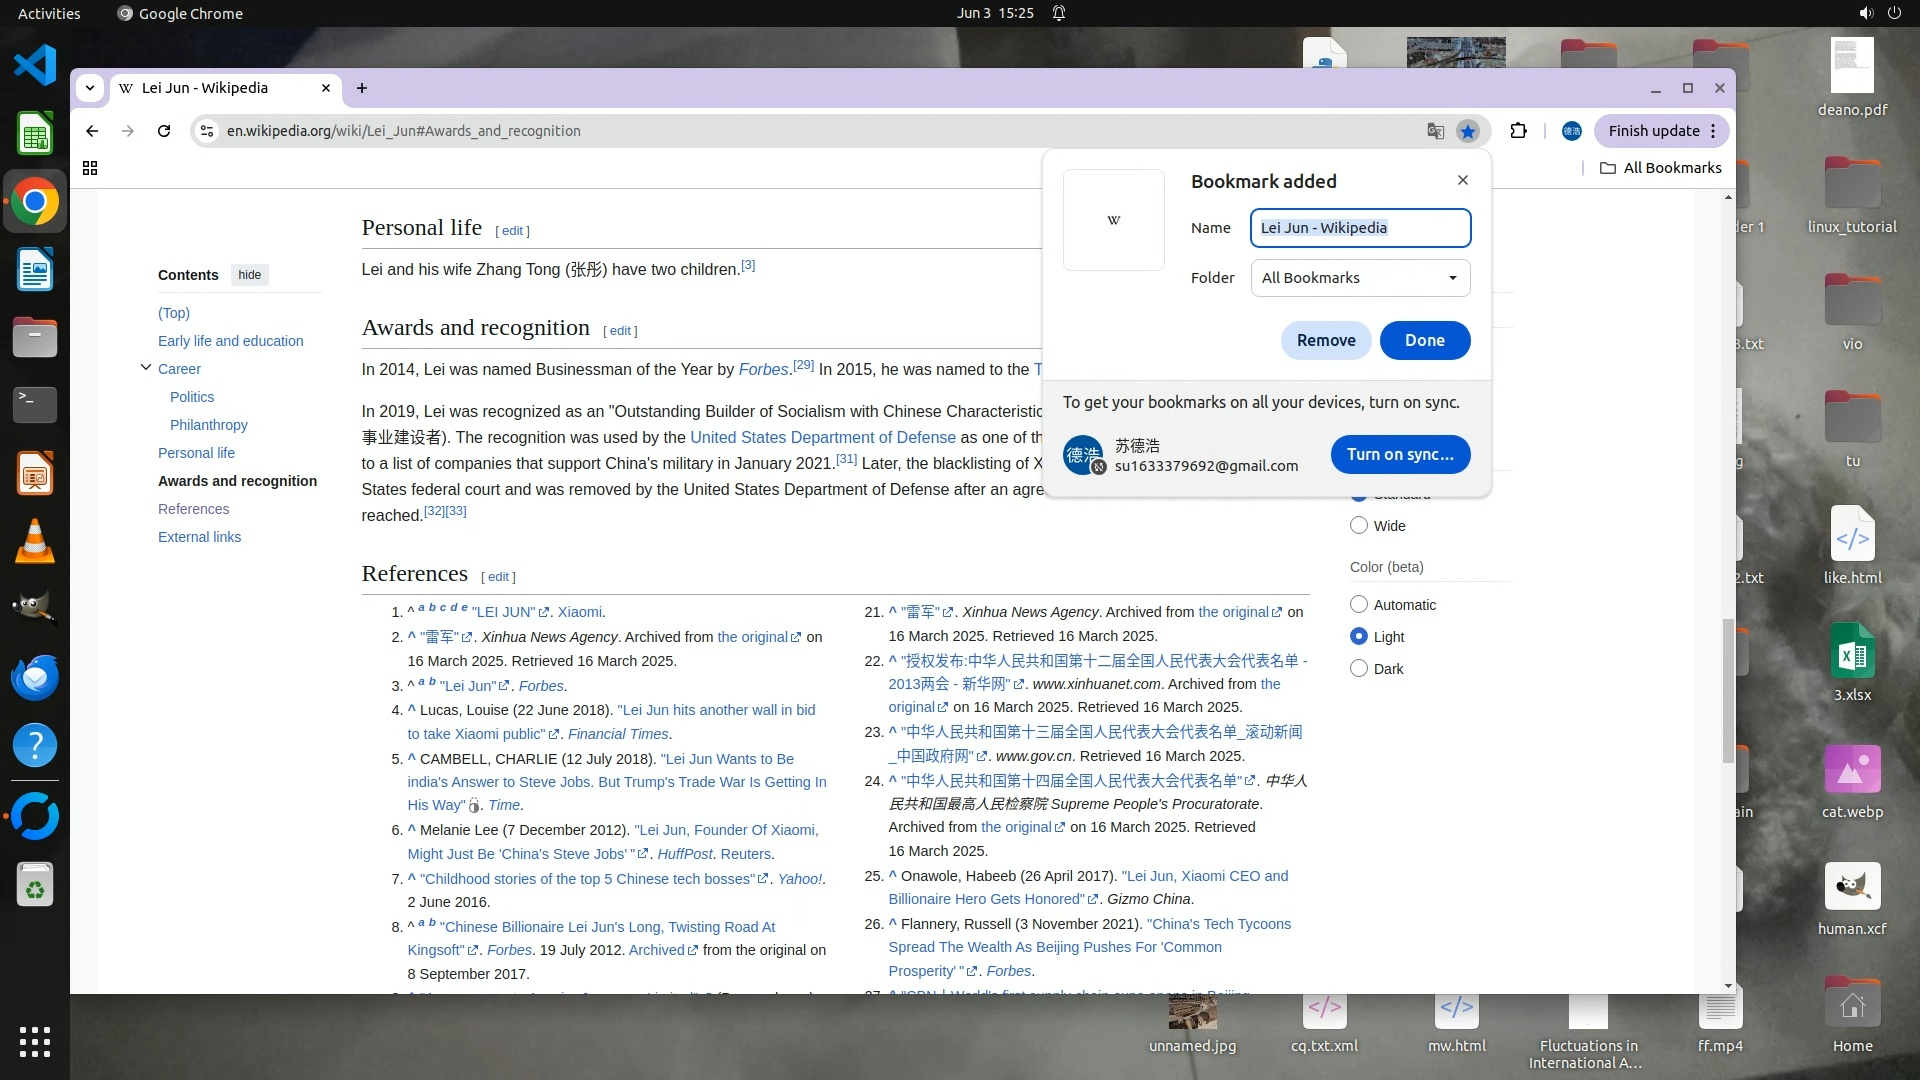Click the bookmark star icon in address bar

point(1467,131)
